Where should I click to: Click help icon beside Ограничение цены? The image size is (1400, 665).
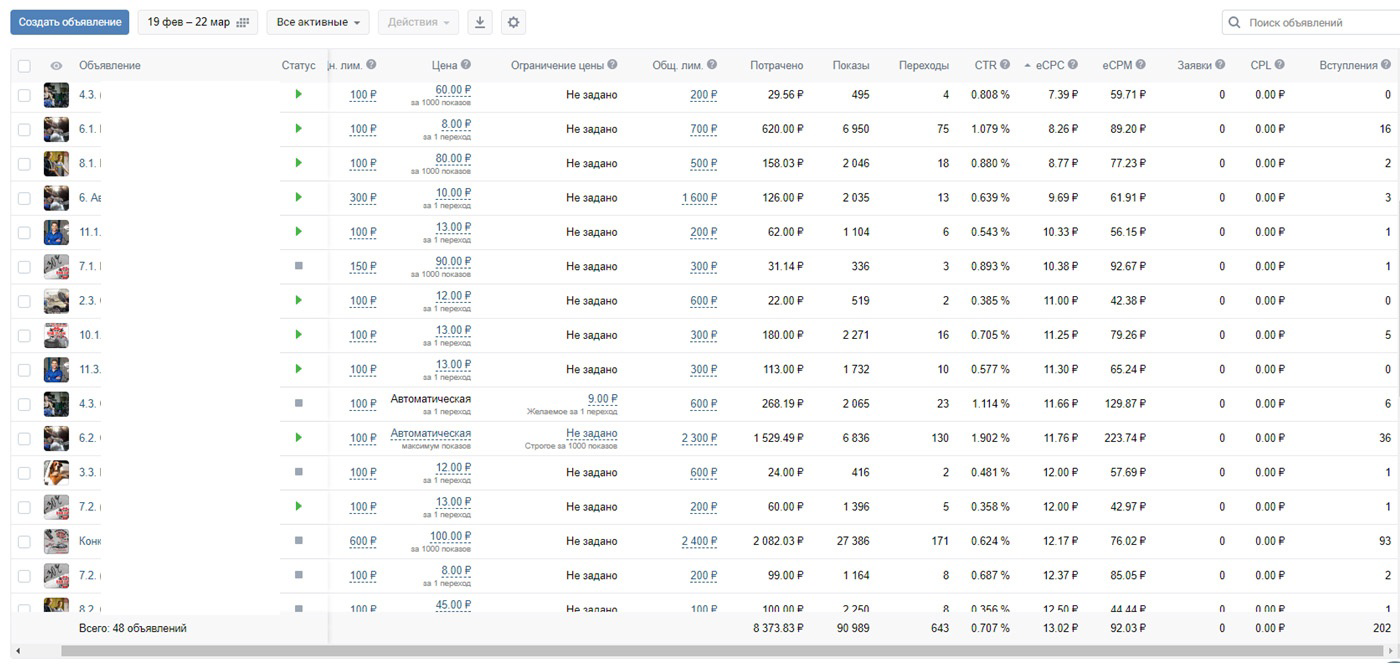(x=612, y=65)
